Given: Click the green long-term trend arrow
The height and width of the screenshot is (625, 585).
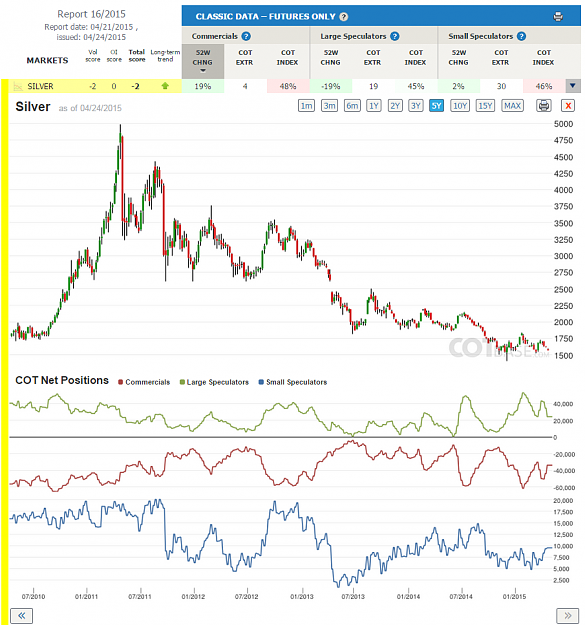Looking at the screenshot, I should pos(165,86).
